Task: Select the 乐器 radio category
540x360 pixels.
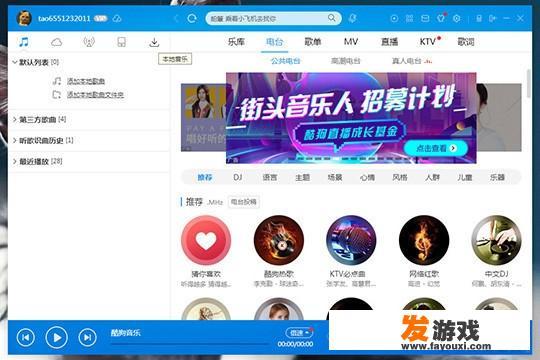Action: click(497, 177)
